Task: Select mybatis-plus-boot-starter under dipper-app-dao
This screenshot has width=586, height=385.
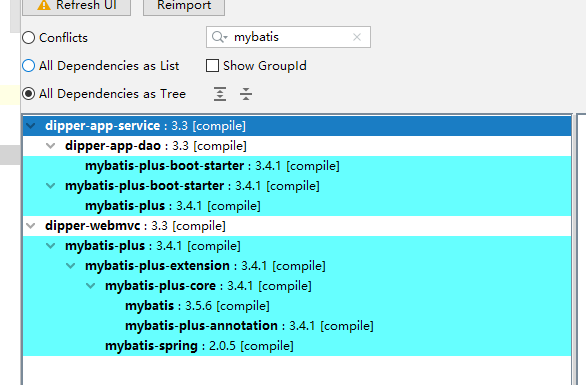Action: [297, 166]
